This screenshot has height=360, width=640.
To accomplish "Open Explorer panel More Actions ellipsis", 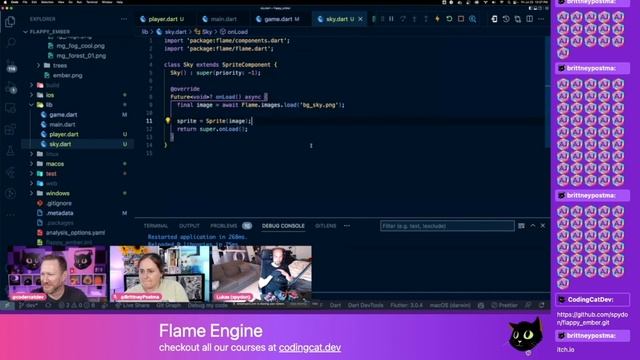I will coord(124,19).
